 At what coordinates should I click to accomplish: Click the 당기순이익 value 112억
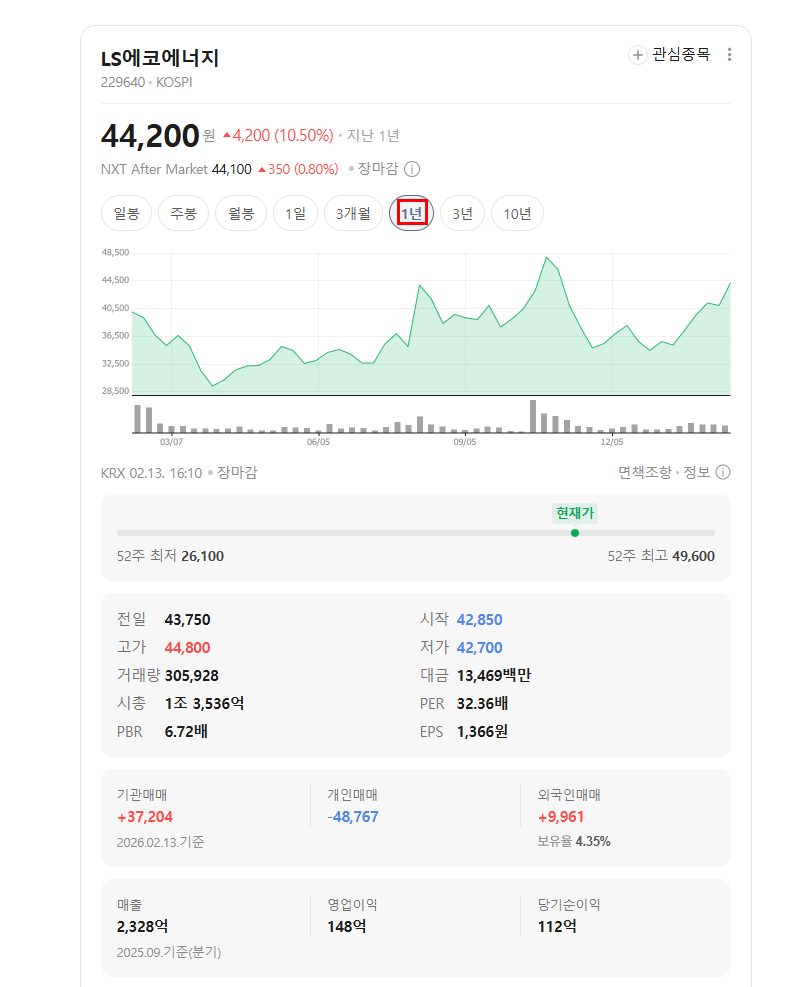[557, 927]
